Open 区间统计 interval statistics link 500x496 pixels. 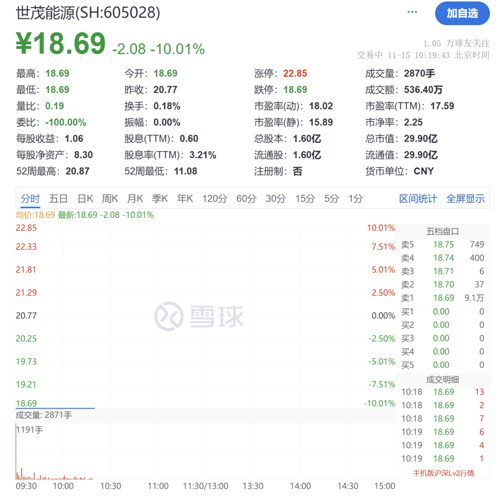[x=418, y=199]
